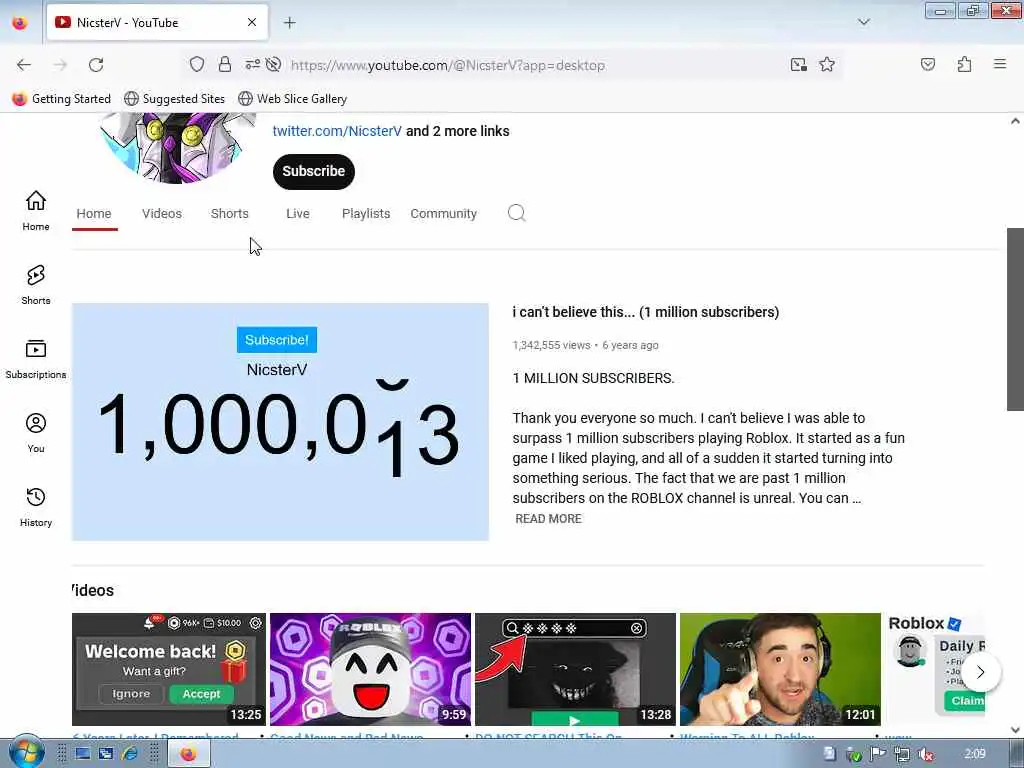This screenshot has height=768, width=1024.
Task: Open the Live tab
Action: (298, 214)
